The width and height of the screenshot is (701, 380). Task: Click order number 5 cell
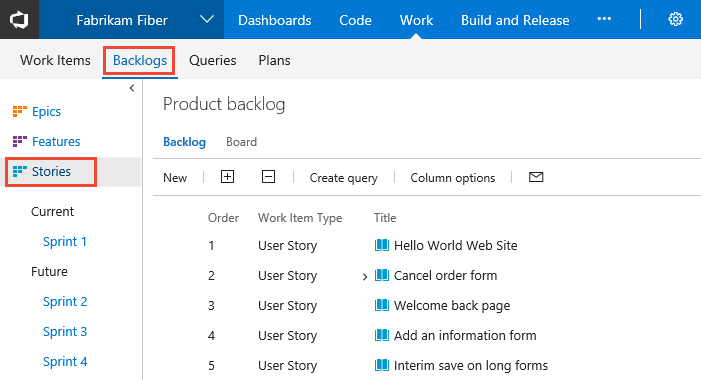click(211, 365)
